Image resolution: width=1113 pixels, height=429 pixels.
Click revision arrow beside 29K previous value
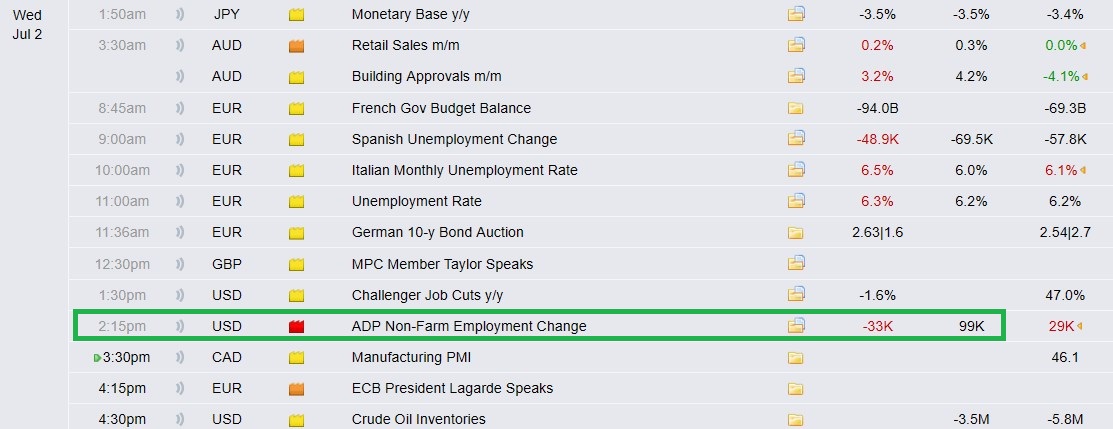coord(1081,326)
